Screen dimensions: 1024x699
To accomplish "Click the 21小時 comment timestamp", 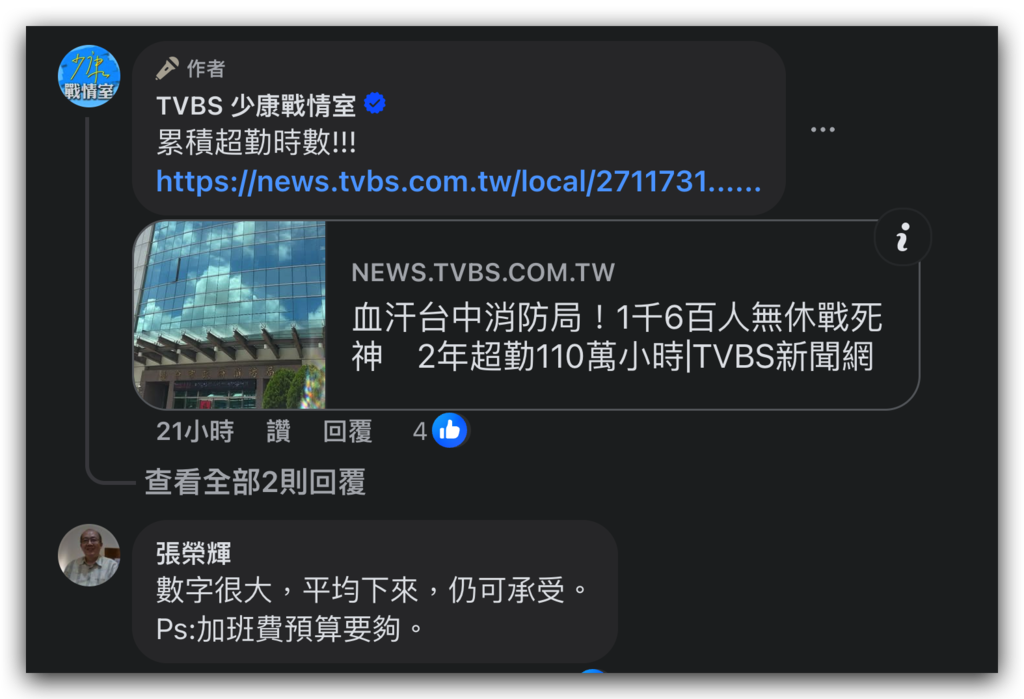I will (x=195, y=431).
